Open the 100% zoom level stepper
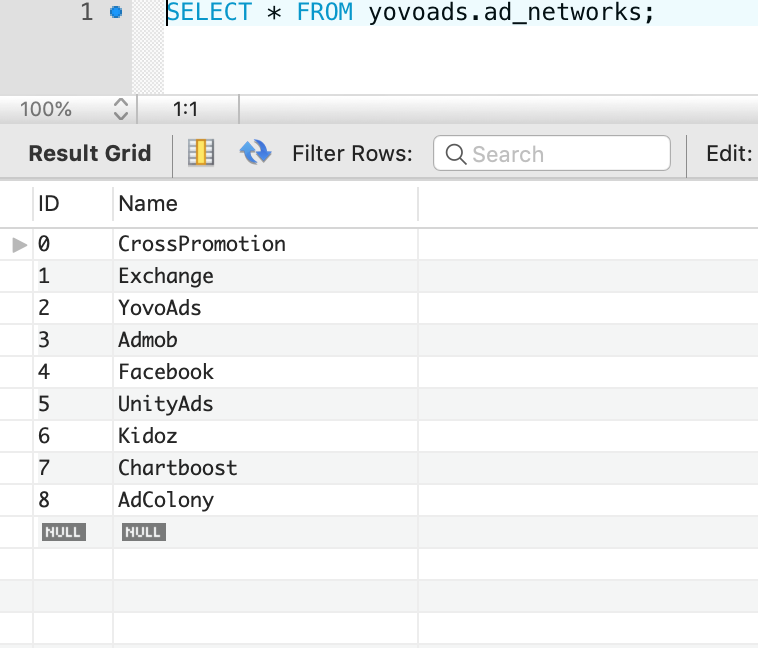This screenshot has height=648, width=758. pyautogui.click(x=121, y=109)
